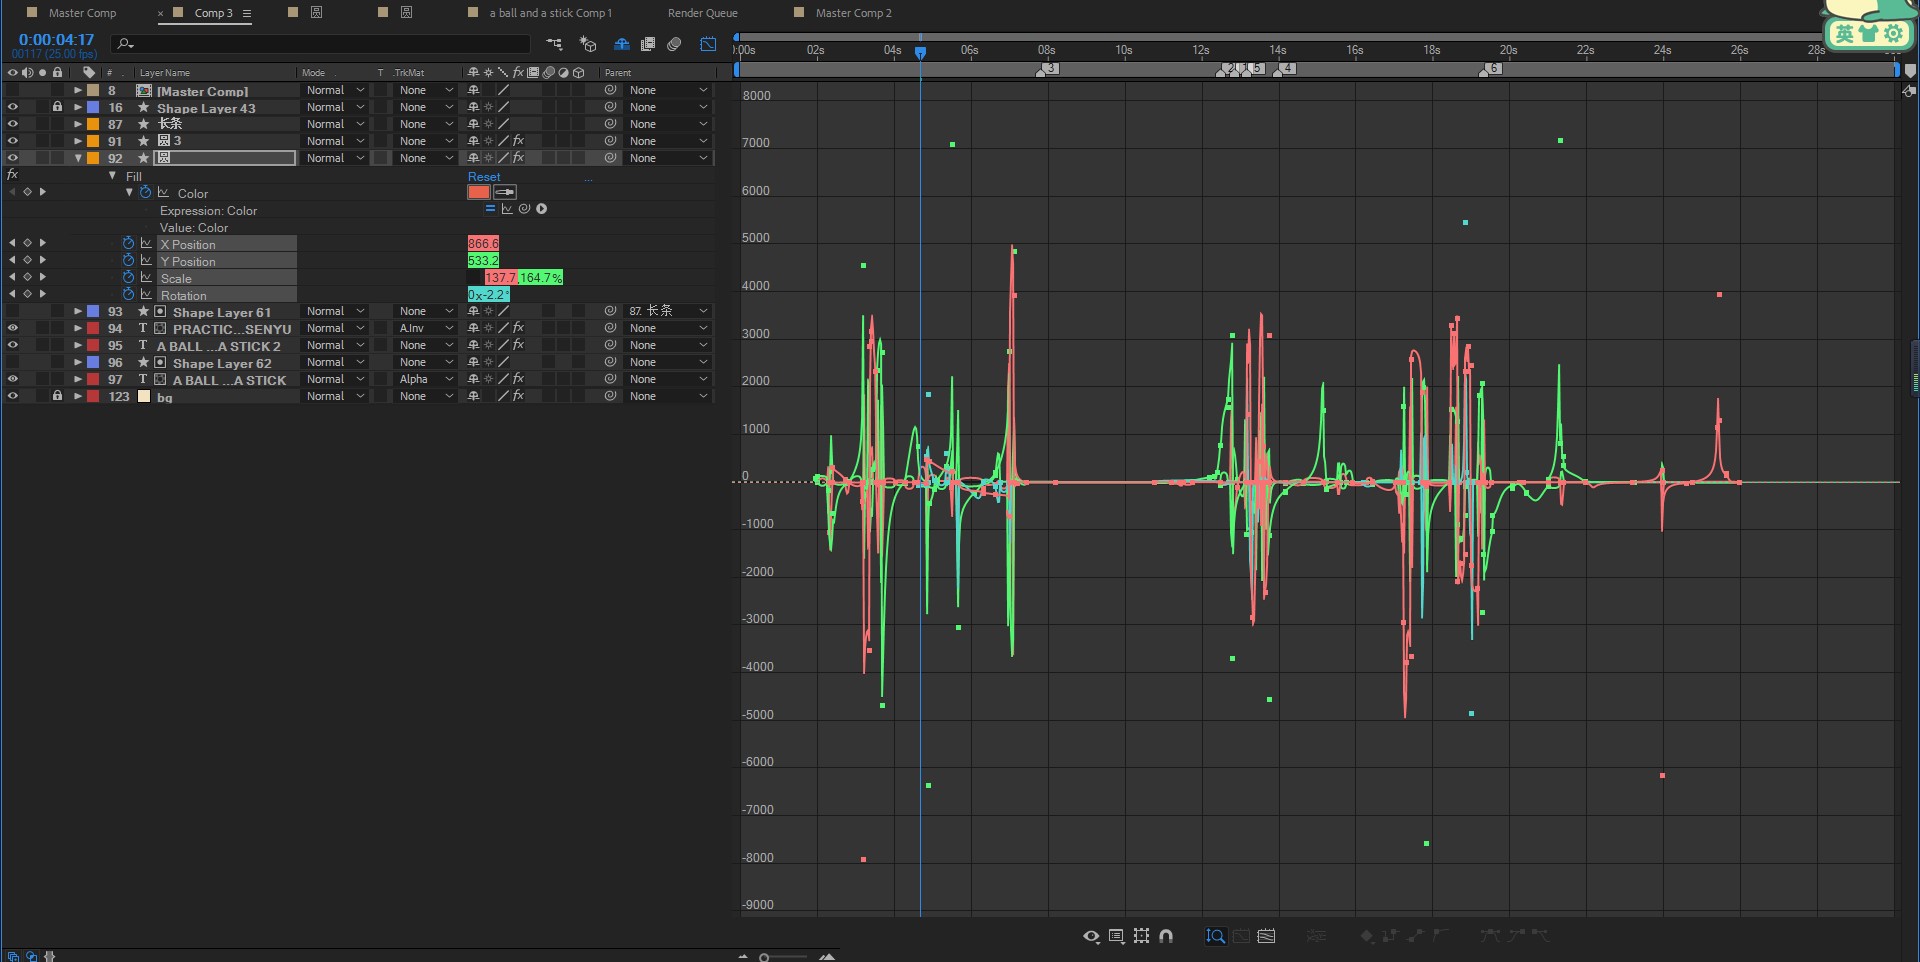Open blend mode dropdown for layer 87

click(x=335, y=124)
